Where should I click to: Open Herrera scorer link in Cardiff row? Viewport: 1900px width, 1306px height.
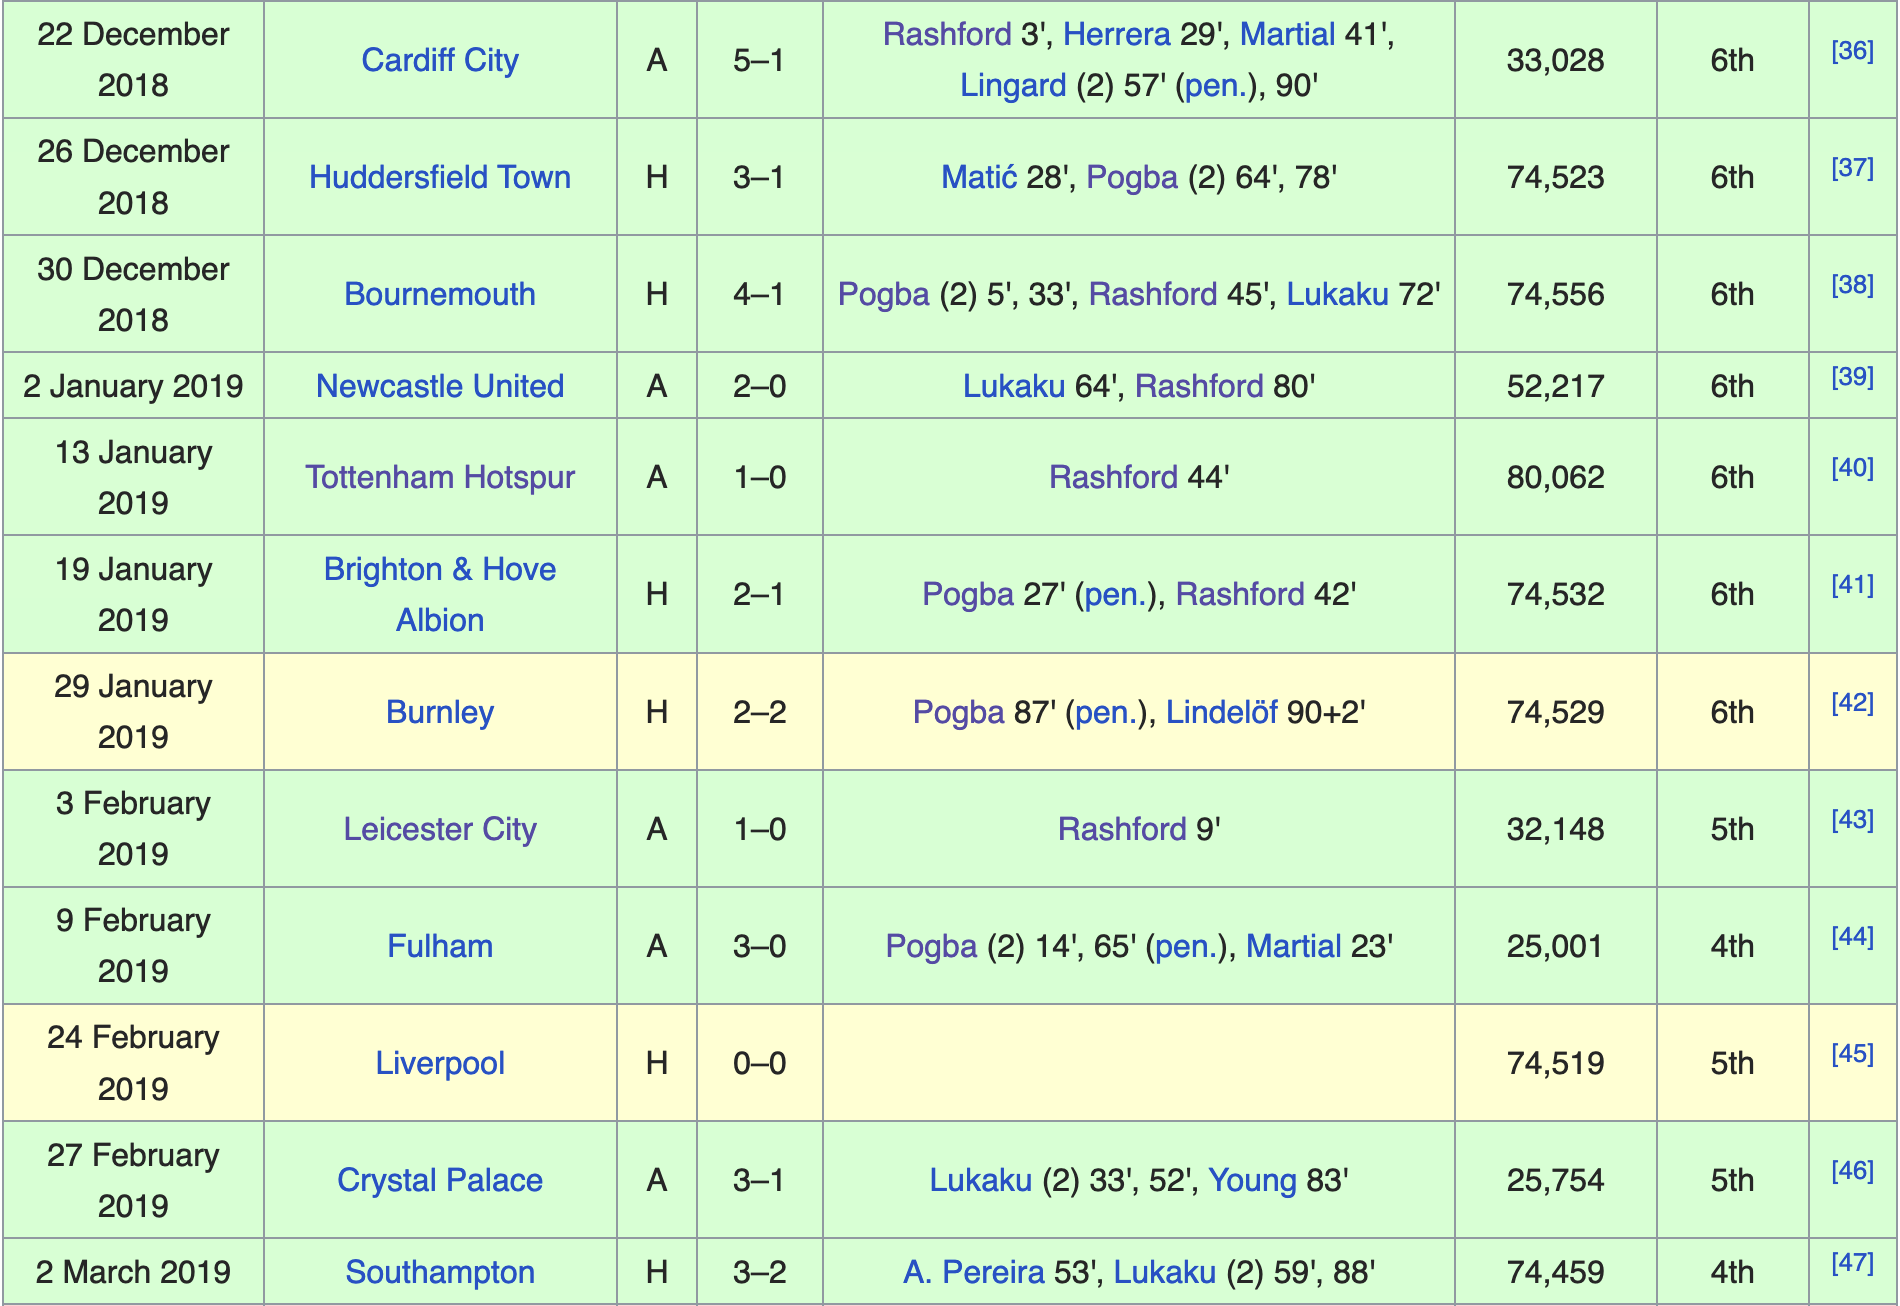[1116, 34]
